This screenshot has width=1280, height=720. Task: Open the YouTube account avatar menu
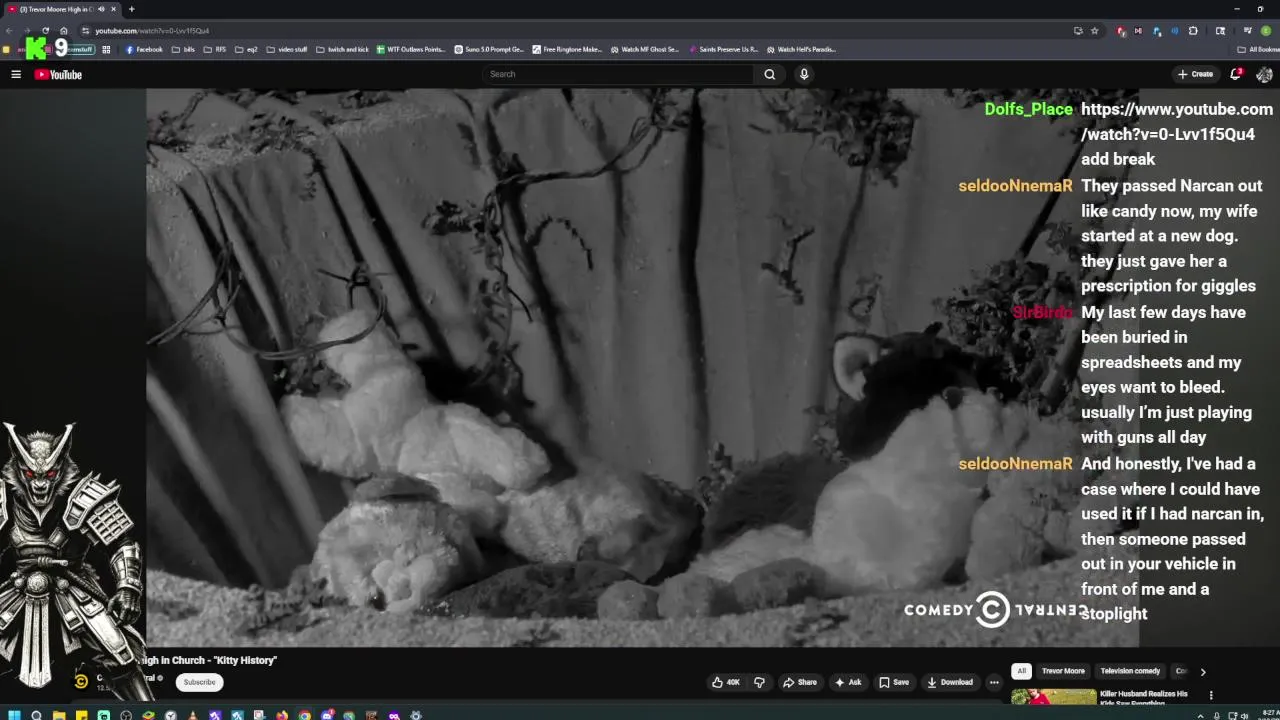click(x=1264, y=74)
